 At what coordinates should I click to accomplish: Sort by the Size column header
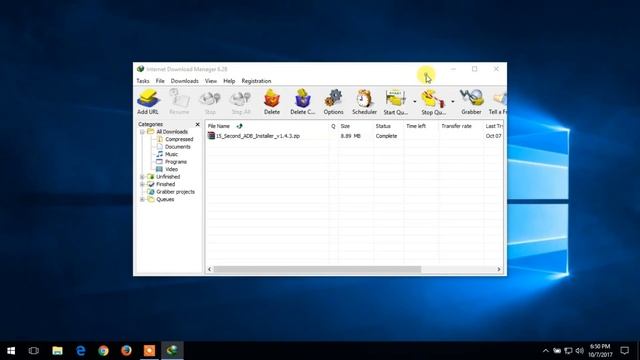pos(356,126)
